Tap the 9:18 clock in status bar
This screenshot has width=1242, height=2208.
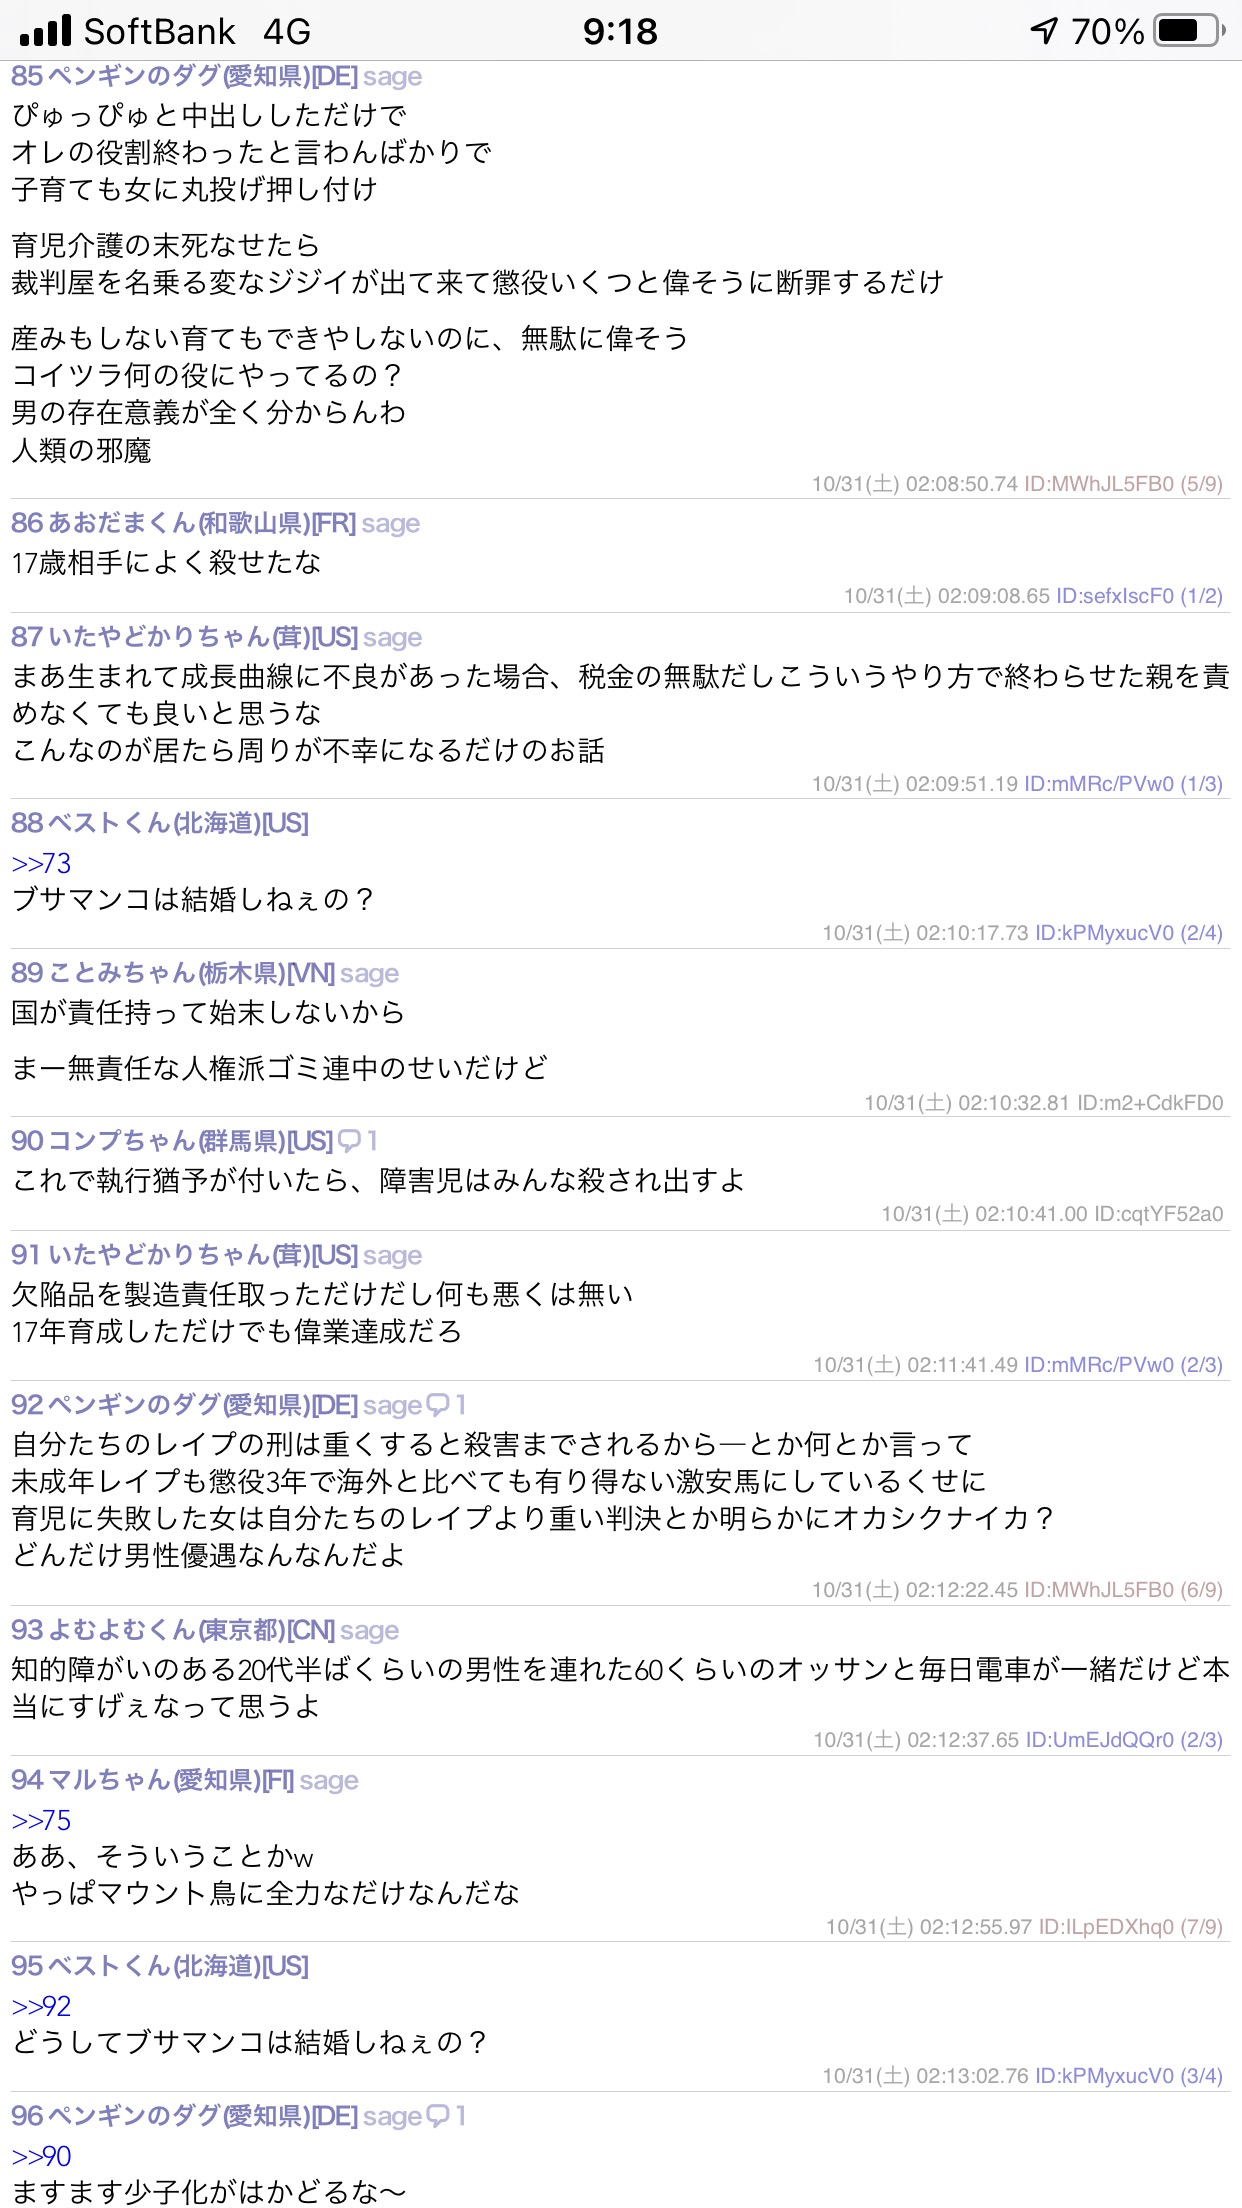(620, 31)
